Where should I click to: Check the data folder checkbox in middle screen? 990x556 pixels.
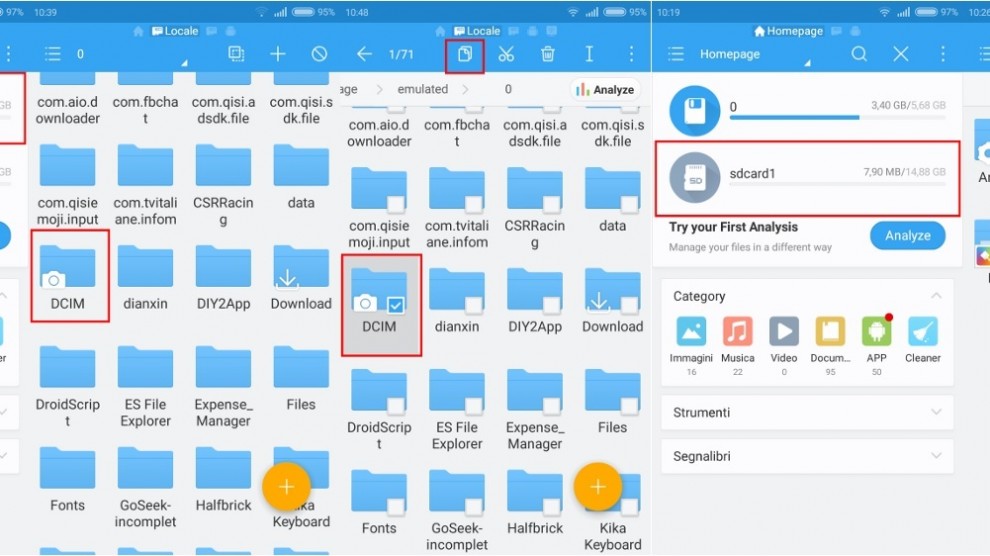click(x=629, y=204)
